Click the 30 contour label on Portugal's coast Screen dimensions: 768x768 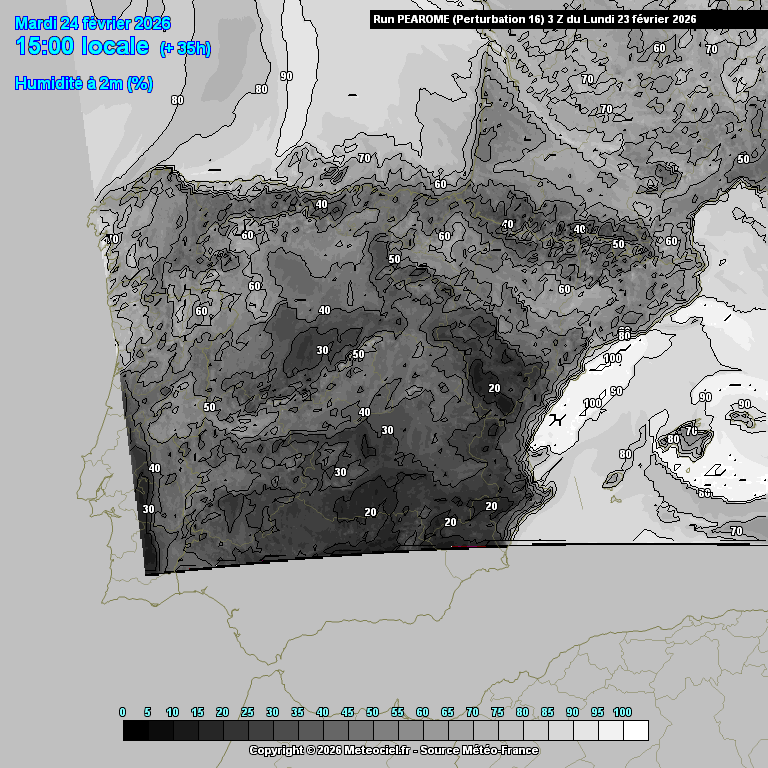coord(148,509)
